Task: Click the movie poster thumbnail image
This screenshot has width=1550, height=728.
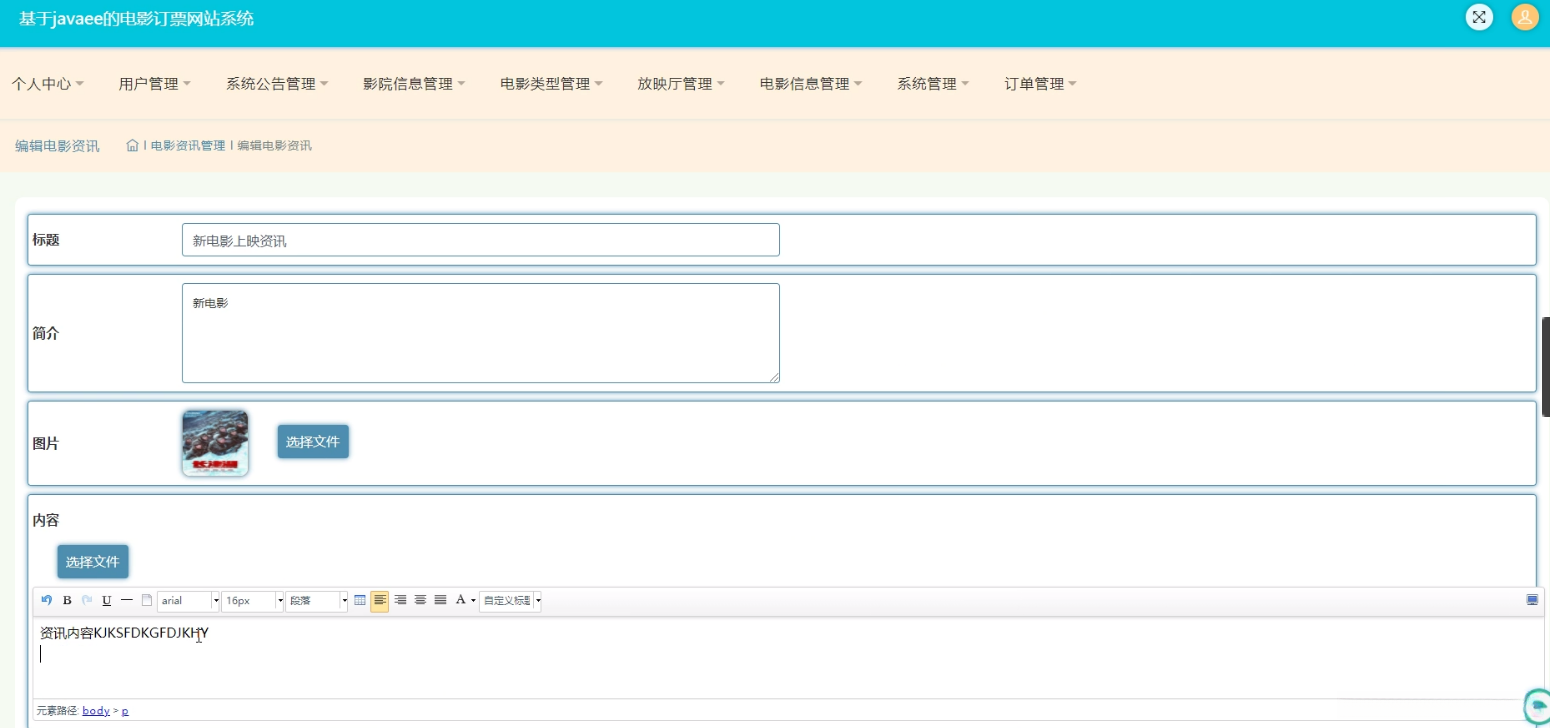Action: (215, 443)
